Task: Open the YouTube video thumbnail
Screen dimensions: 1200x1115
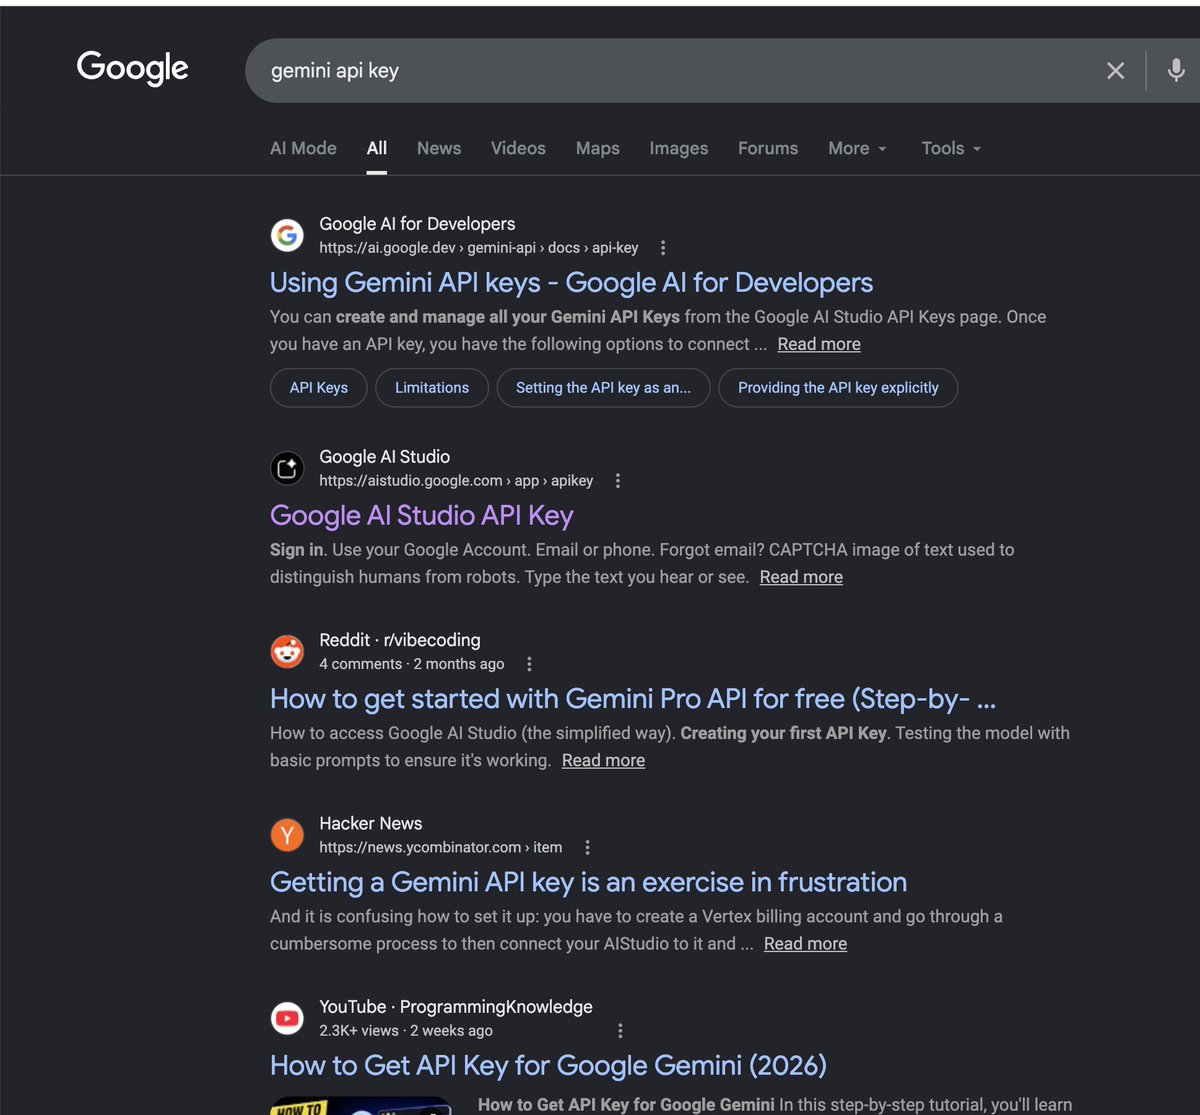Action: tap(360, 1105)
